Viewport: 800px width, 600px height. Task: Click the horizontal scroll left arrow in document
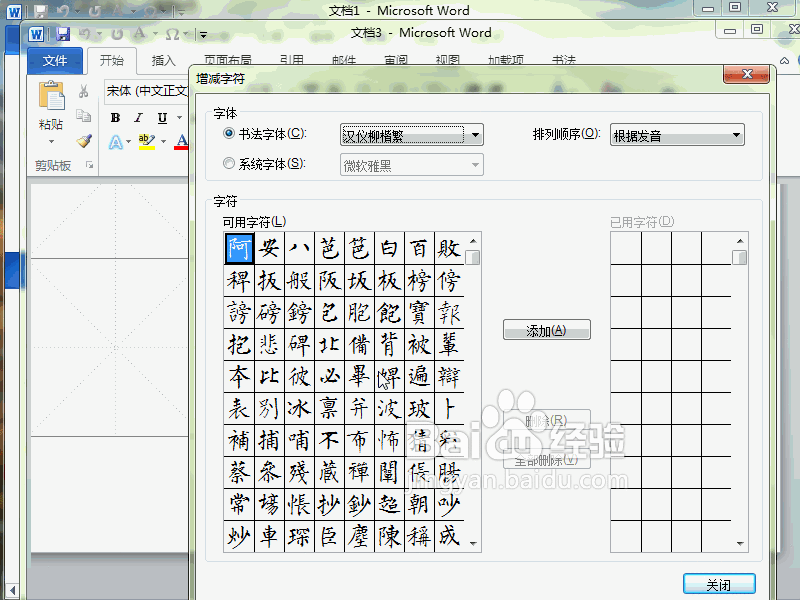[x=13, y=590]
